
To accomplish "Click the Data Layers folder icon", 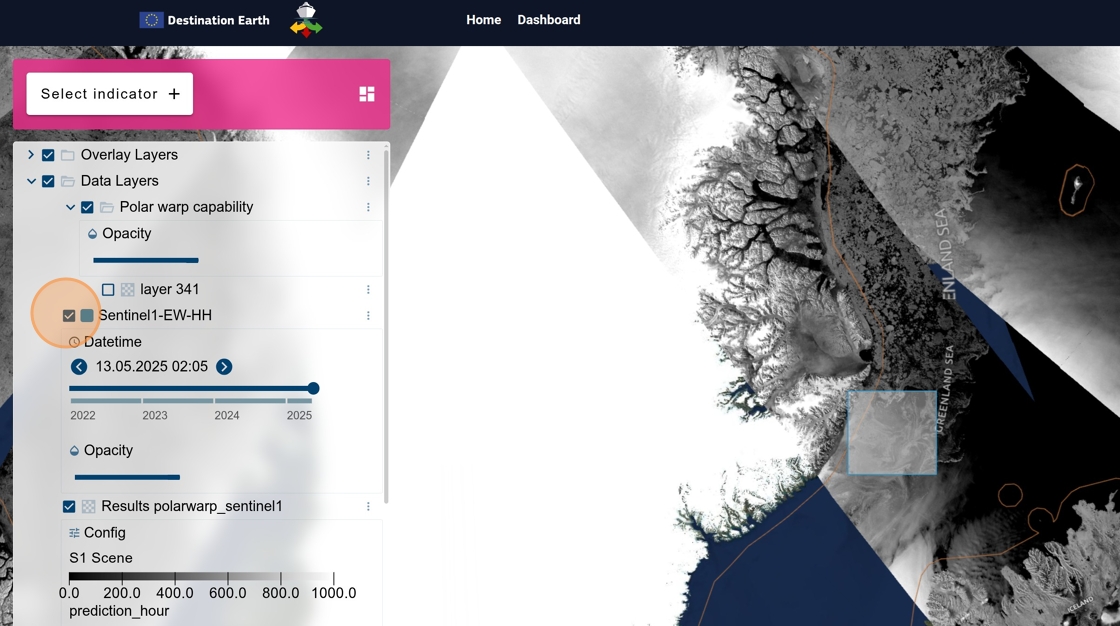I will tap(68, 182).
